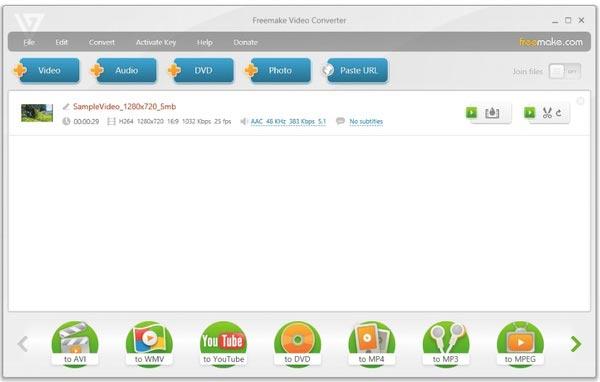Viewport: 600px width, 382px height.
Task: Click the plus icon on the DVD button
Action: coord(174,70)
